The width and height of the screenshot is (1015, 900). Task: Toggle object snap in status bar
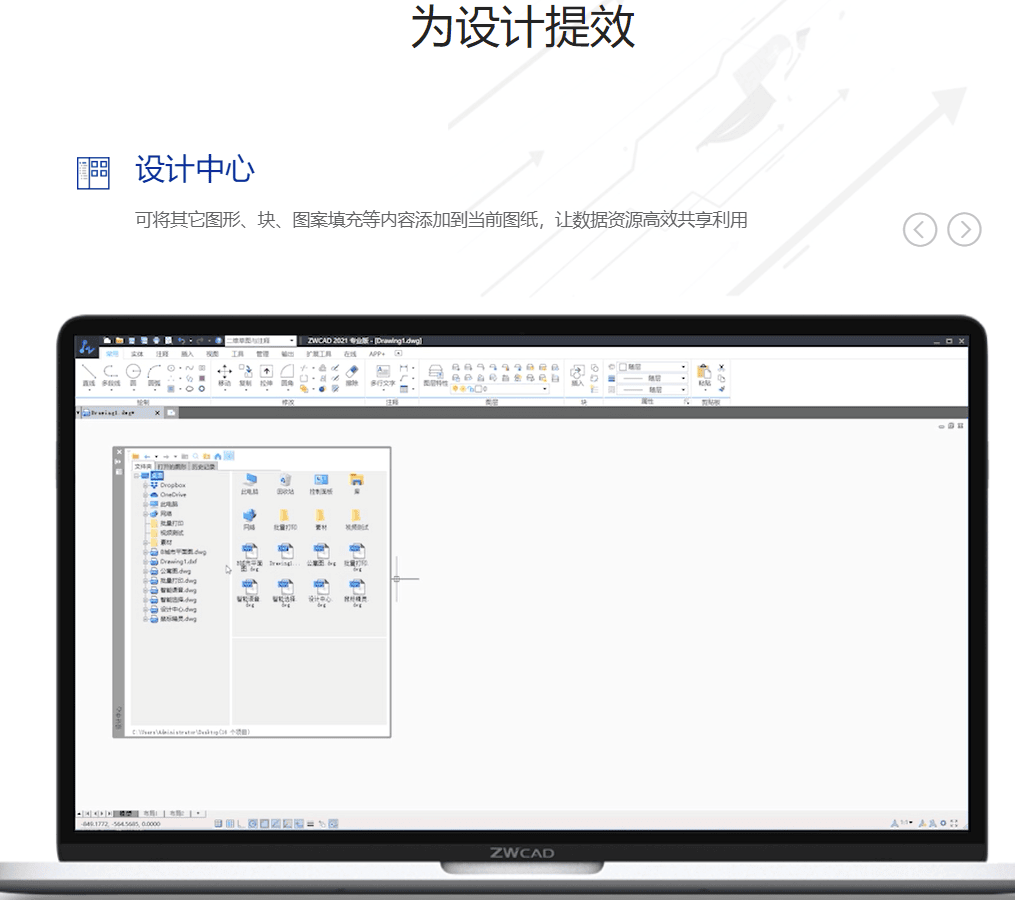point(265,824)
